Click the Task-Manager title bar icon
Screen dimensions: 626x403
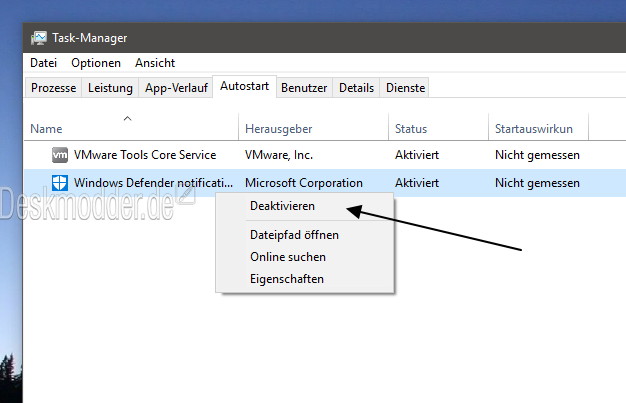(x=39, y=38)
